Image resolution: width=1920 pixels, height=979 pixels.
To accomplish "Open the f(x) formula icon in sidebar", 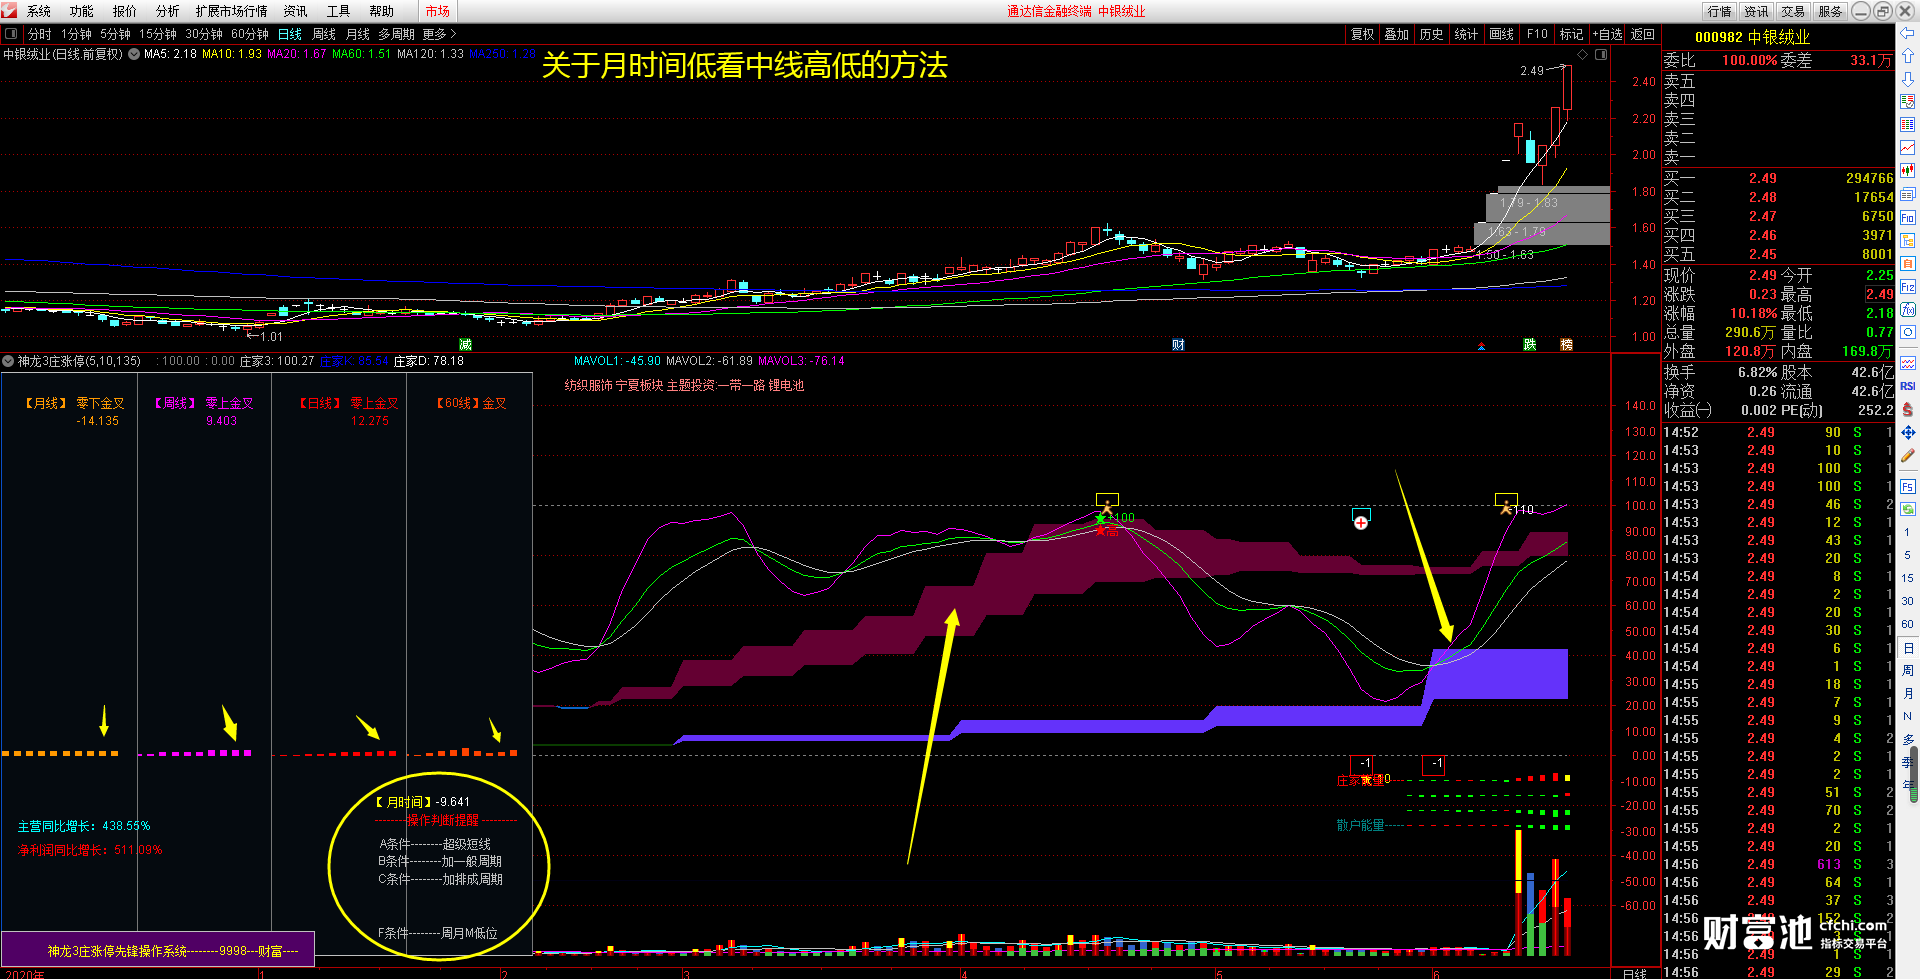I will 1907,310.
